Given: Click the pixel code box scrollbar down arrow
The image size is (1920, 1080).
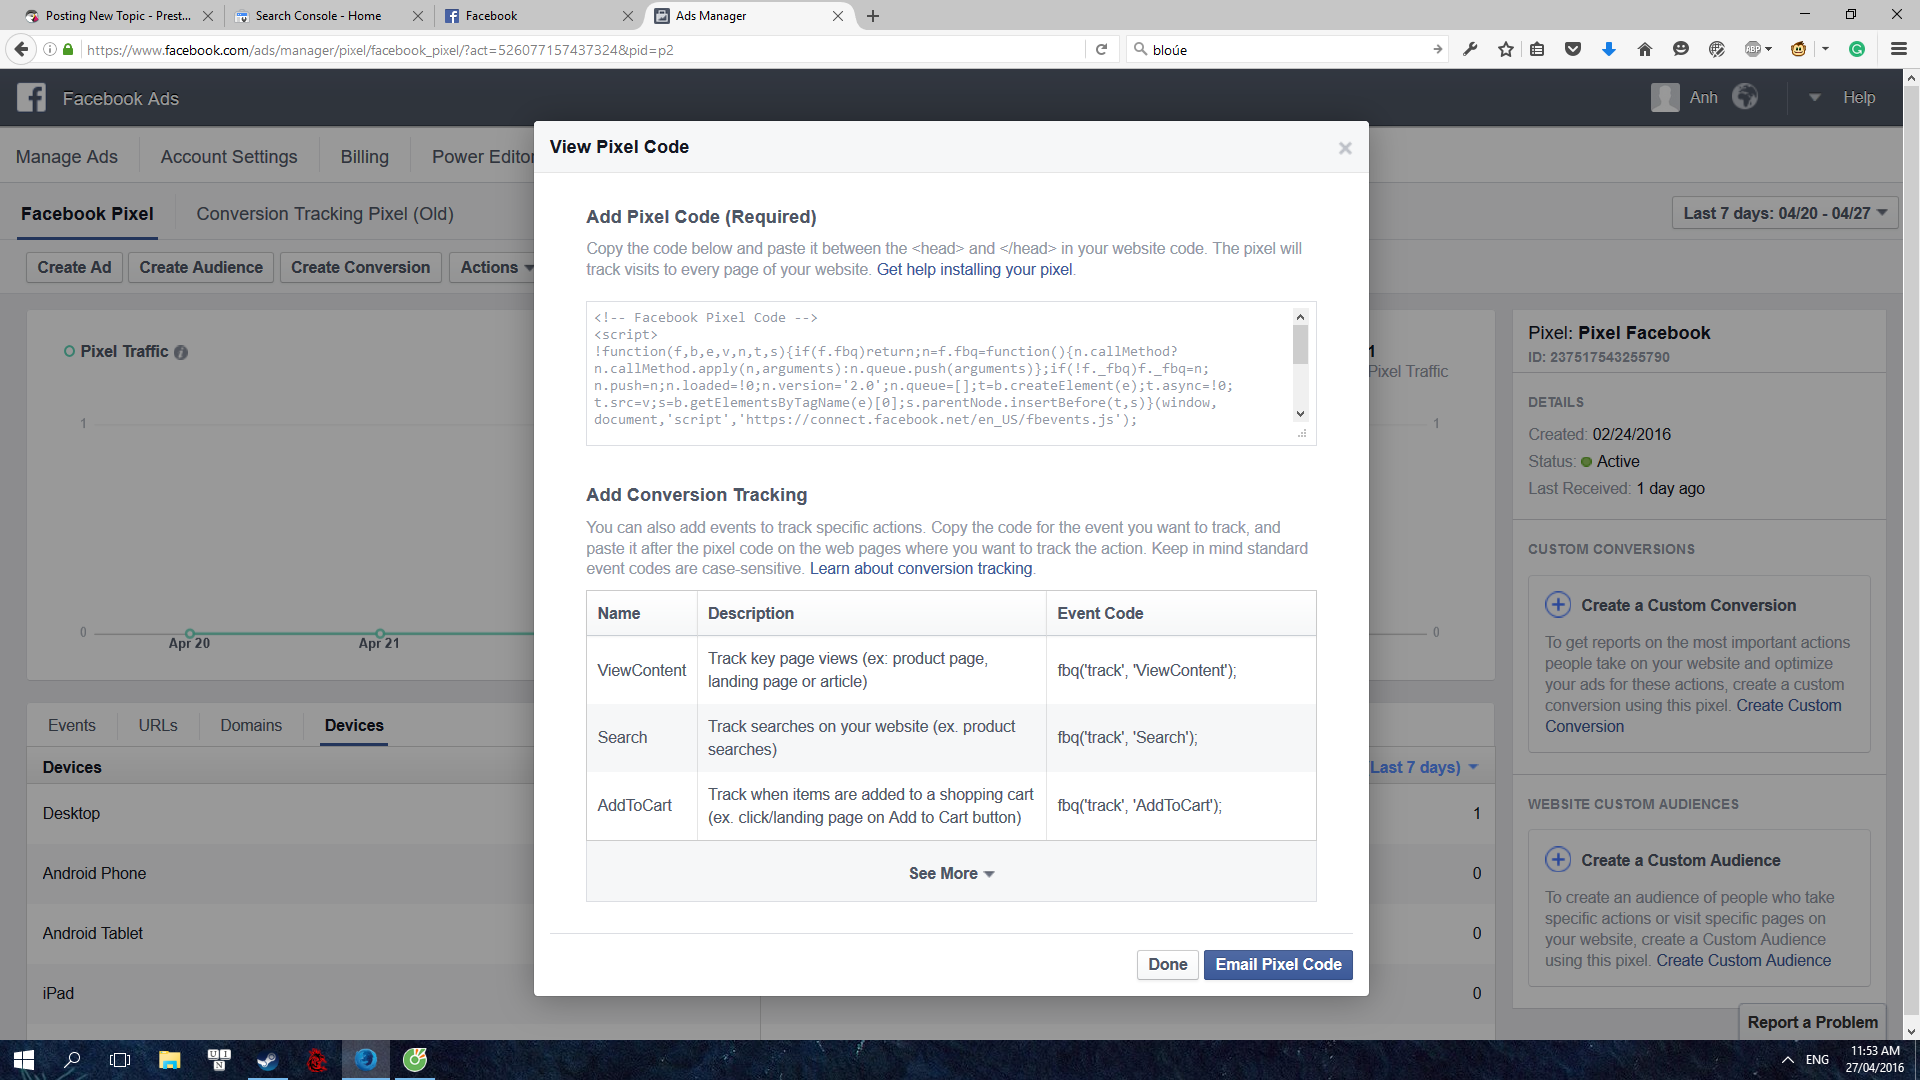Looking at the screenshot, I should 1300,414.
